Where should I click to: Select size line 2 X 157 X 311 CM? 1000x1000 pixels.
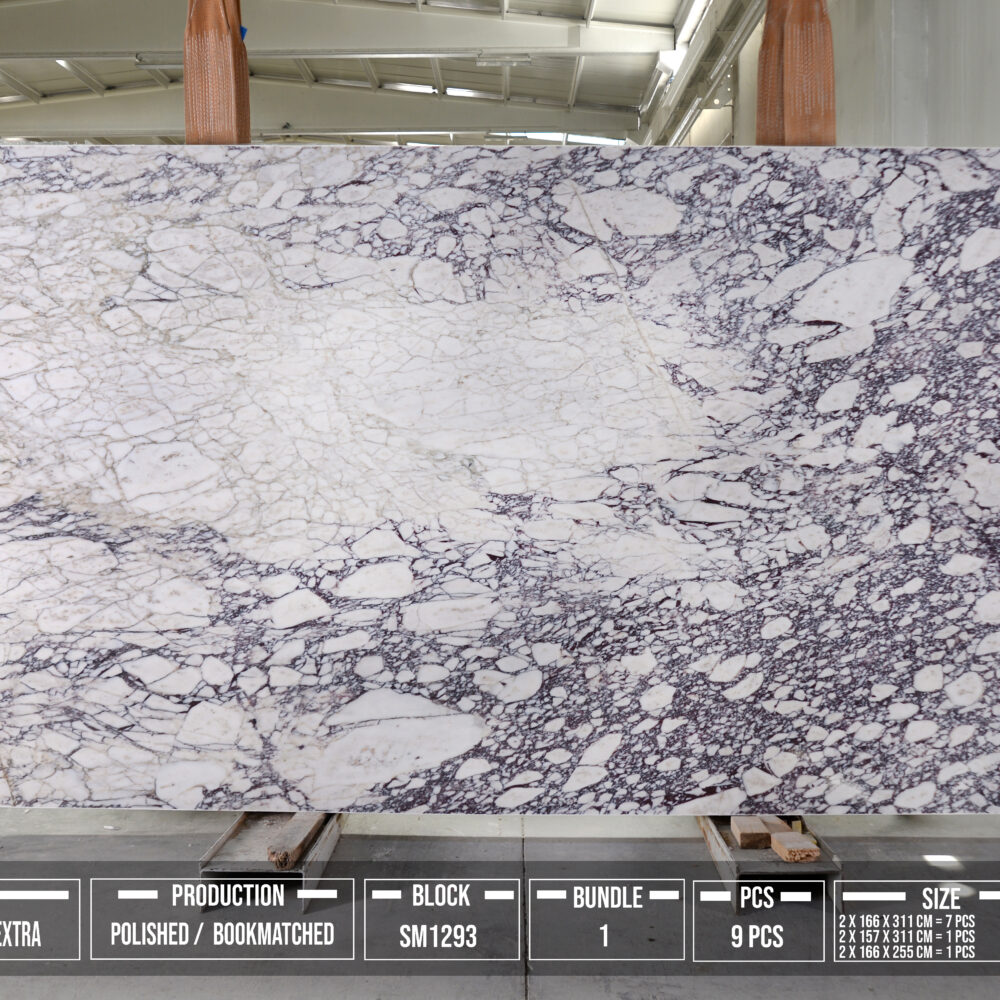[x=905, y=935]
